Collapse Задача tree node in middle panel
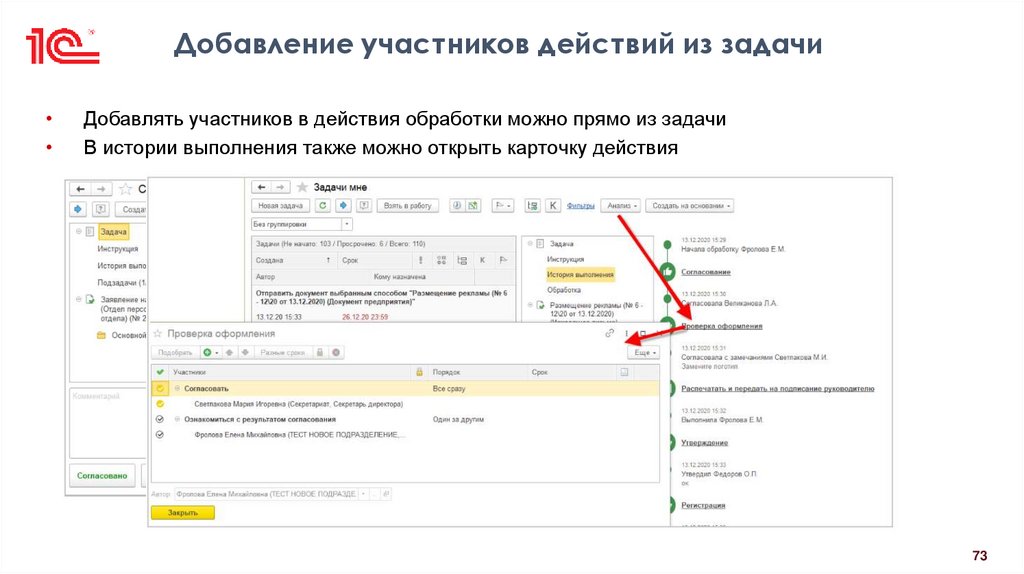This screenshot has width=1024, height=574. (x=531, y=244)
